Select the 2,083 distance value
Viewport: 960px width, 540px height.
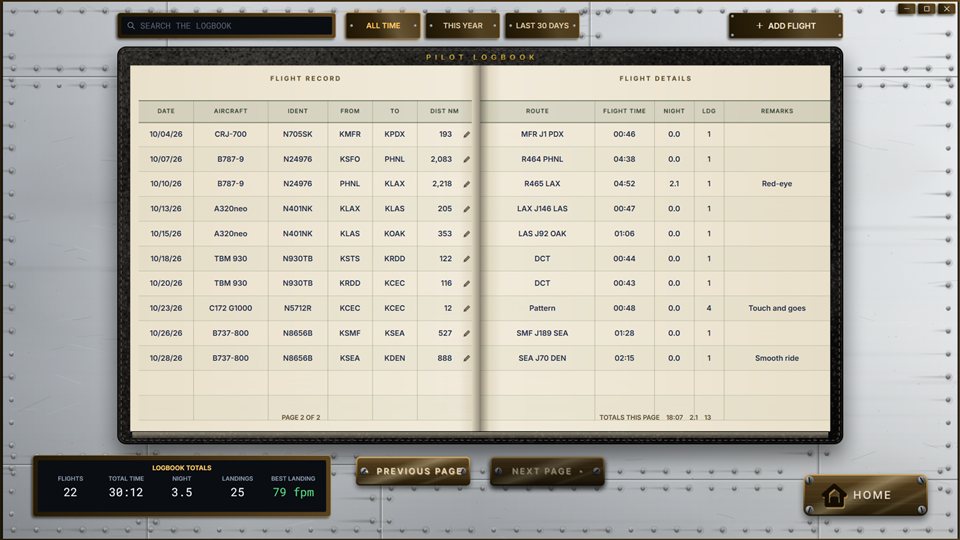coord(441,159)
